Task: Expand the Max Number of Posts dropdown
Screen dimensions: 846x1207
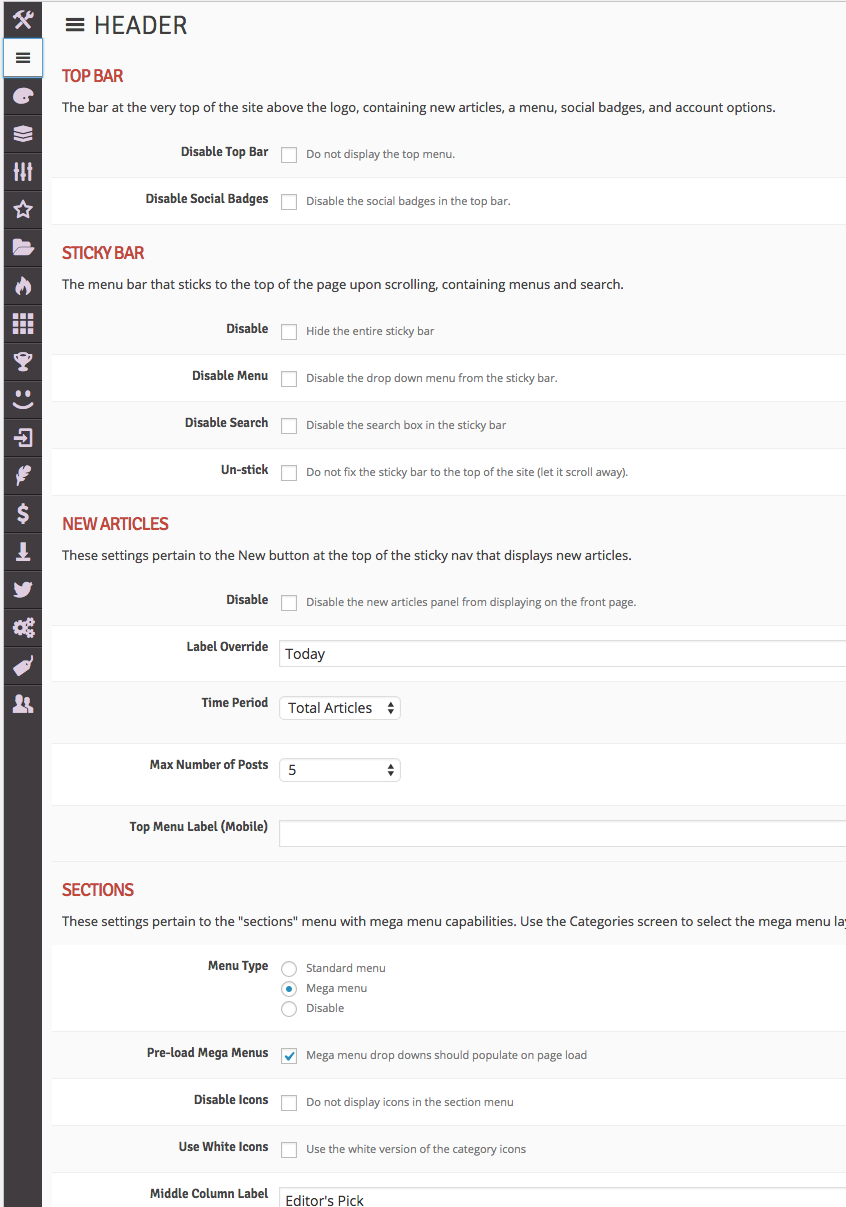Action: tap(340, 770)
